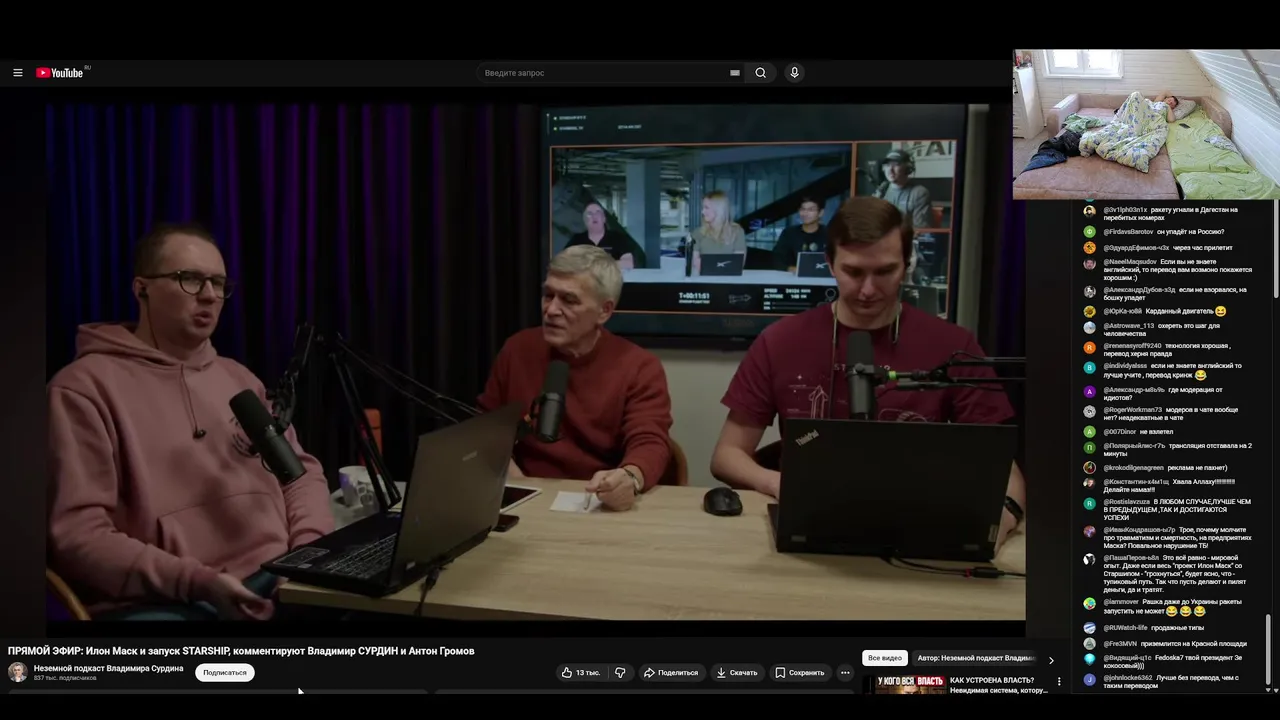
Task: Open avatar of @johnlocke6362 in chat
Action: point(1089,680)
